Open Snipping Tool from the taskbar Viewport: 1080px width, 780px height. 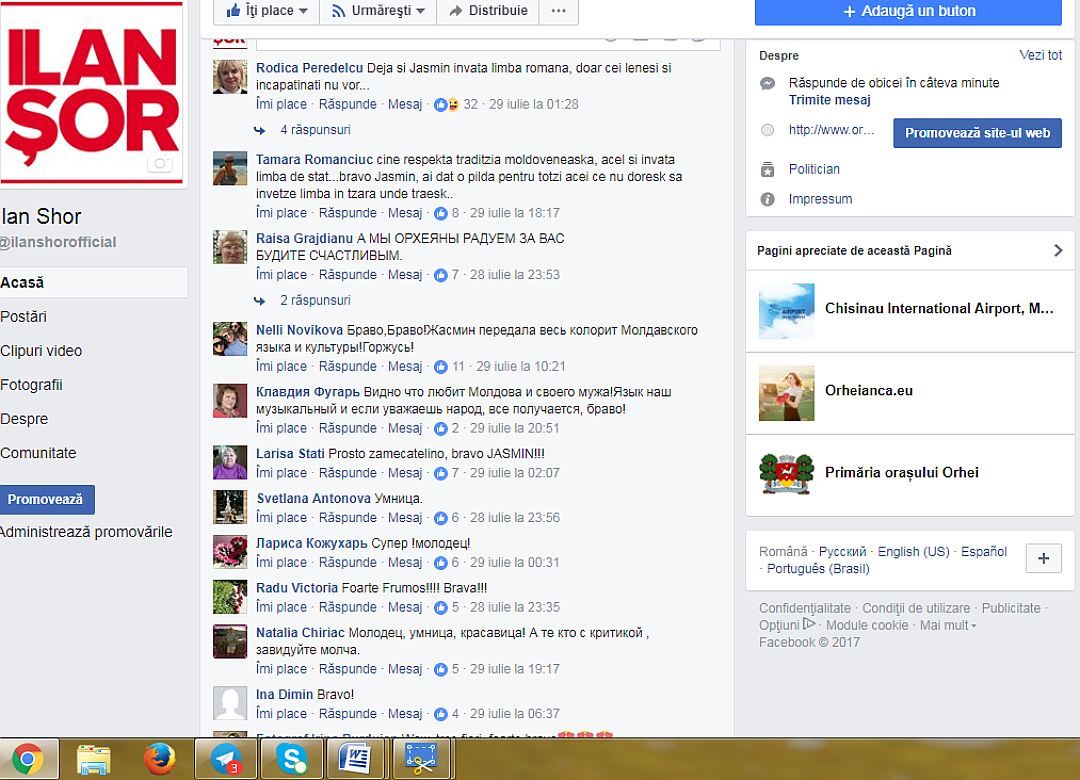pyautogui.click(x=422, y=759)
